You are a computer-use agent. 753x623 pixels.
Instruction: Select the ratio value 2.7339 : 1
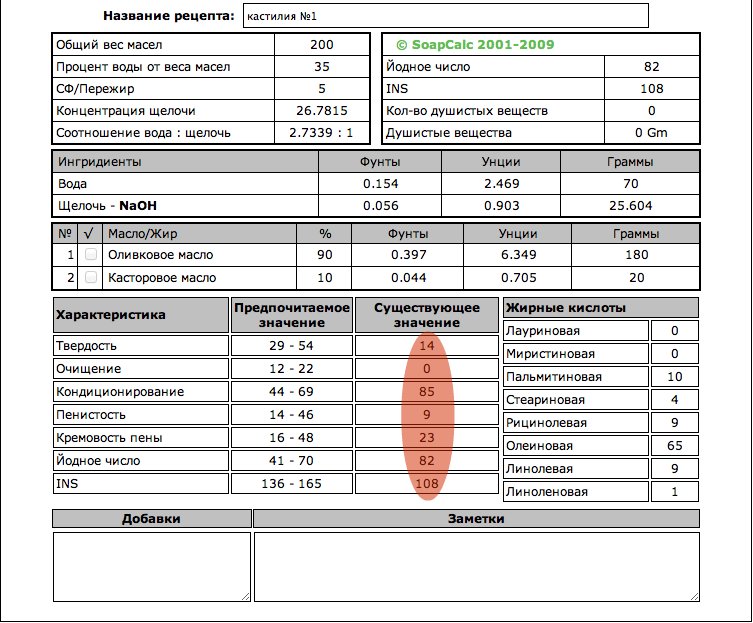click(321, 133)
